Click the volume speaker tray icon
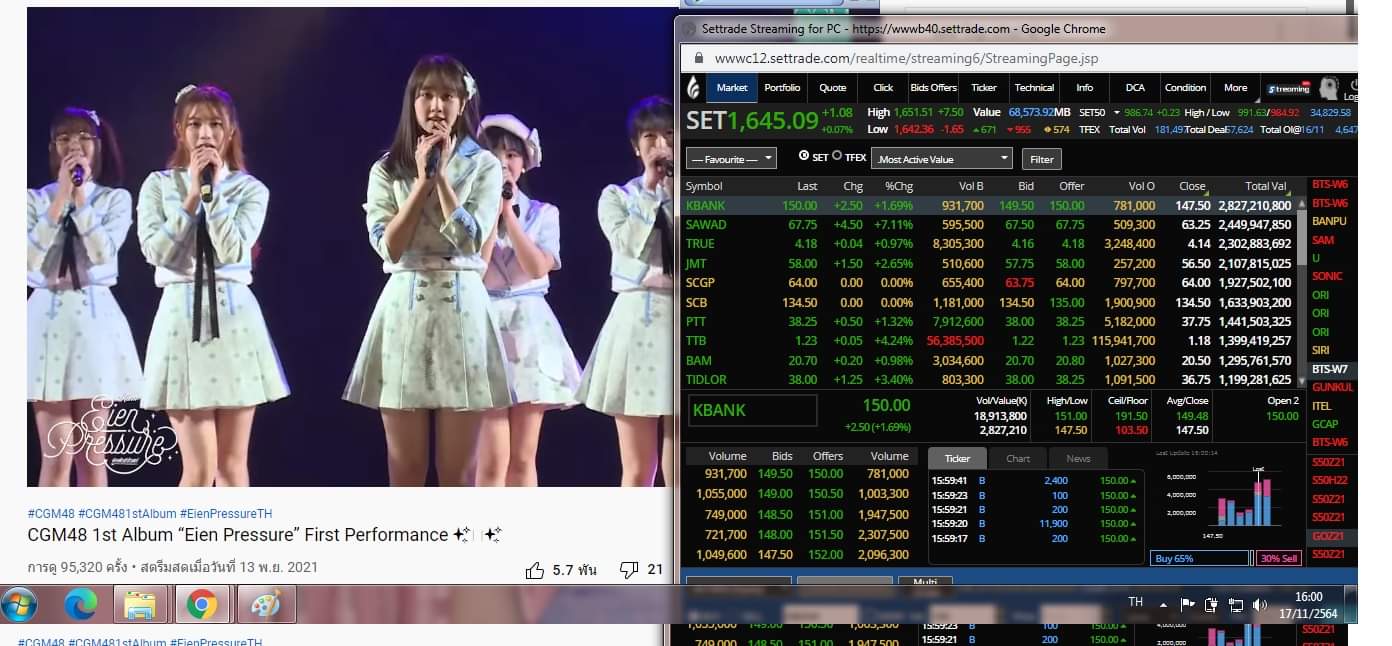This screenshot has height=646, width=1392. (x=1259, y=604)
